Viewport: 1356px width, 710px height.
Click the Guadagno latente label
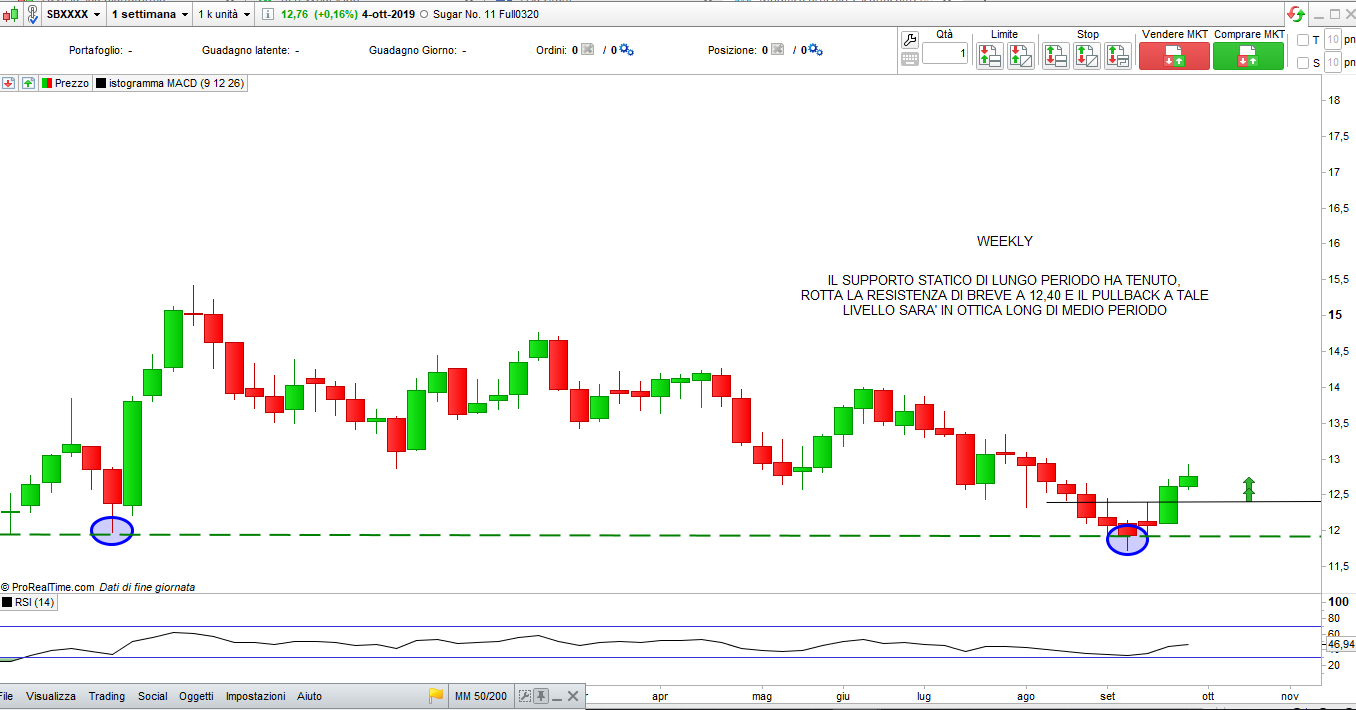245,50
